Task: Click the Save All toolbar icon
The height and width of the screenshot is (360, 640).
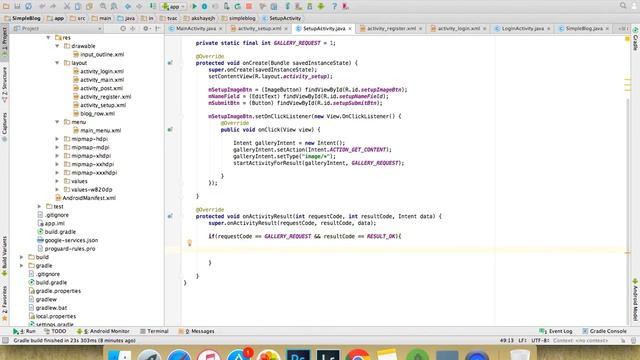Action: (x=17, y=6)
